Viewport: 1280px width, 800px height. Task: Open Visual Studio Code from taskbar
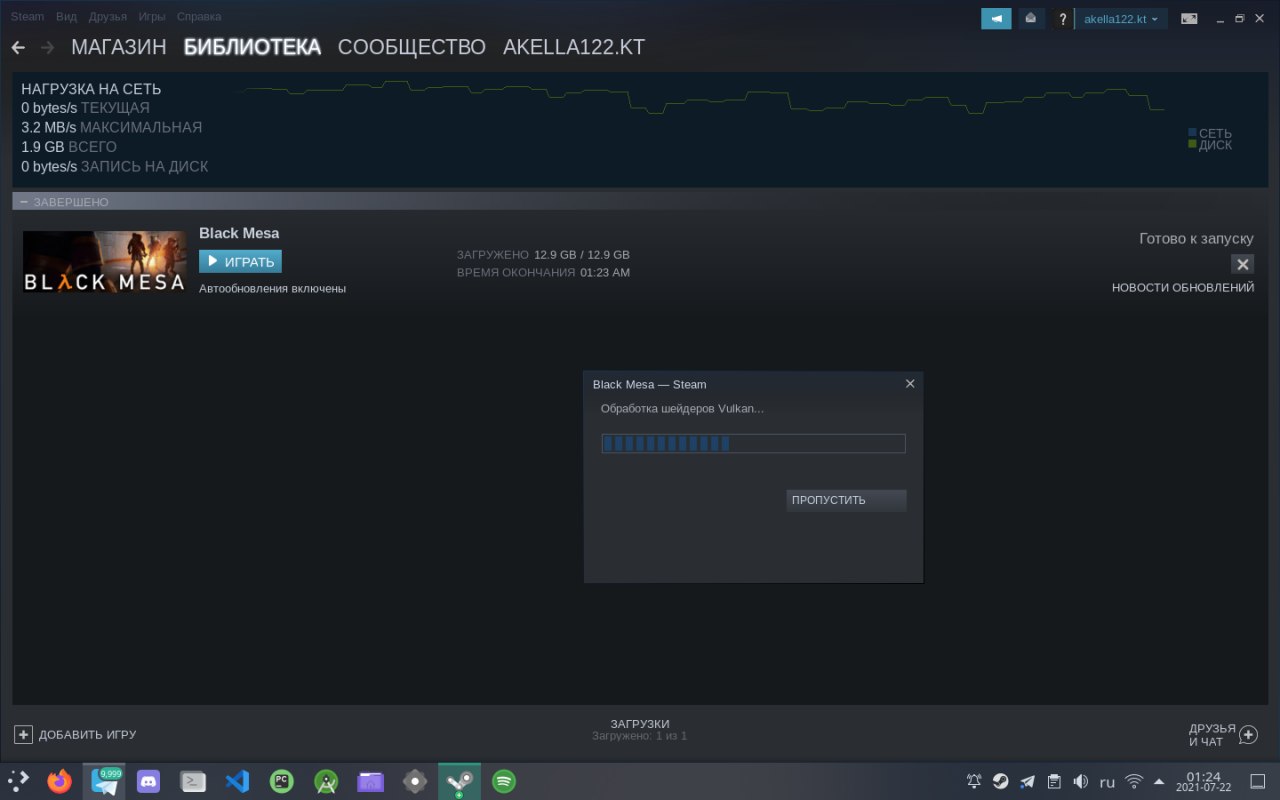point(237,781)
